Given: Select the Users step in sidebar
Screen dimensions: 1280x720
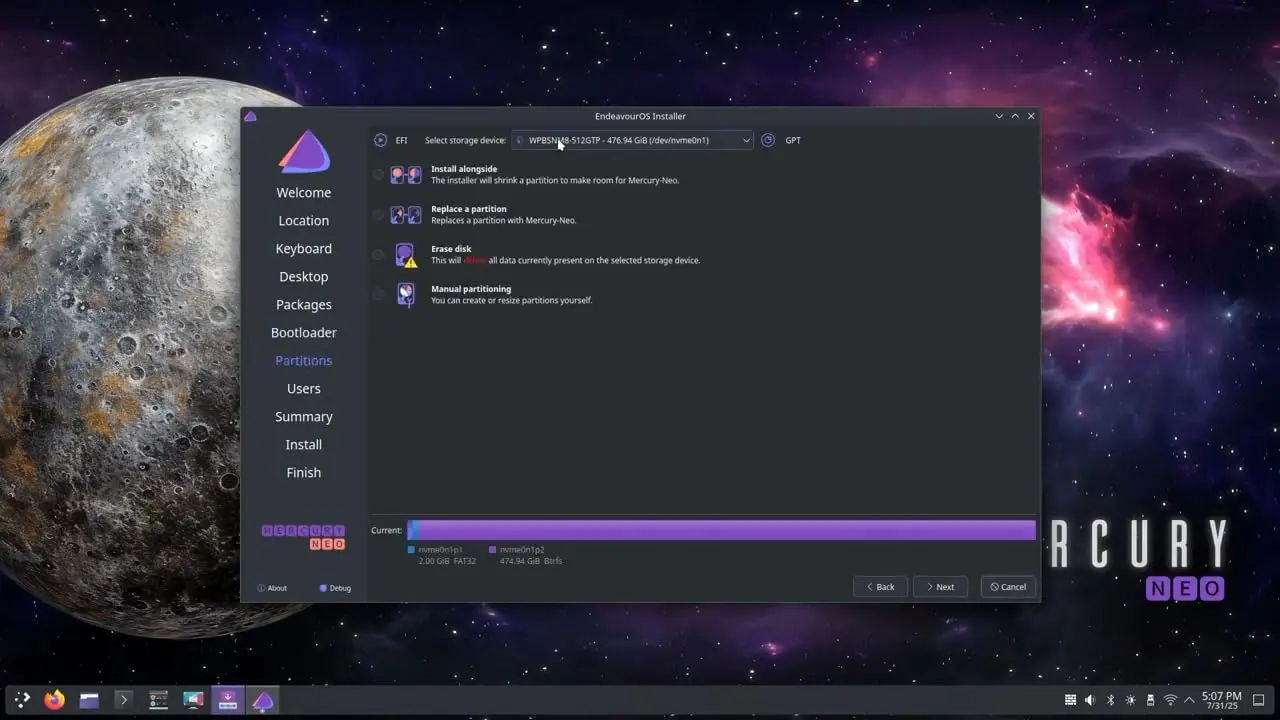Looking at the screenshot, I should click(304, 389).
